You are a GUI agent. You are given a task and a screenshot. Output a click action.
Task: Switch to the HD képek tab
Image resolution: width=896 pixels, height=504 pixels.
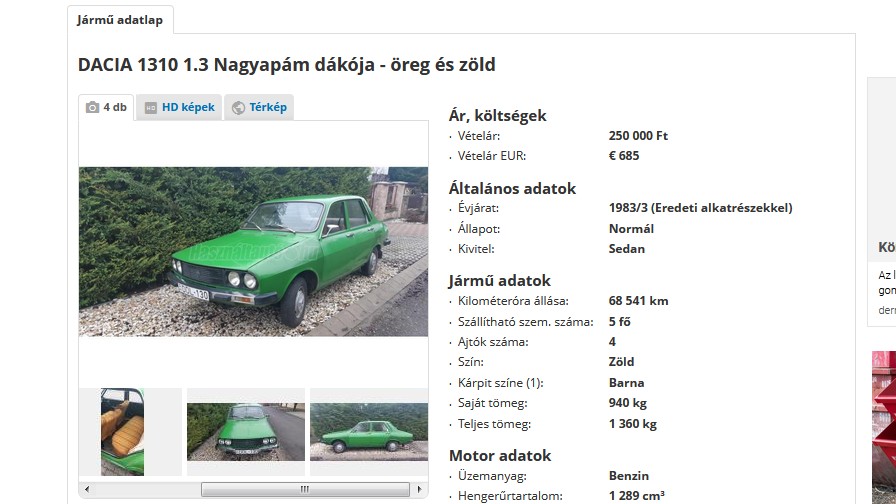tap(179, 107)
